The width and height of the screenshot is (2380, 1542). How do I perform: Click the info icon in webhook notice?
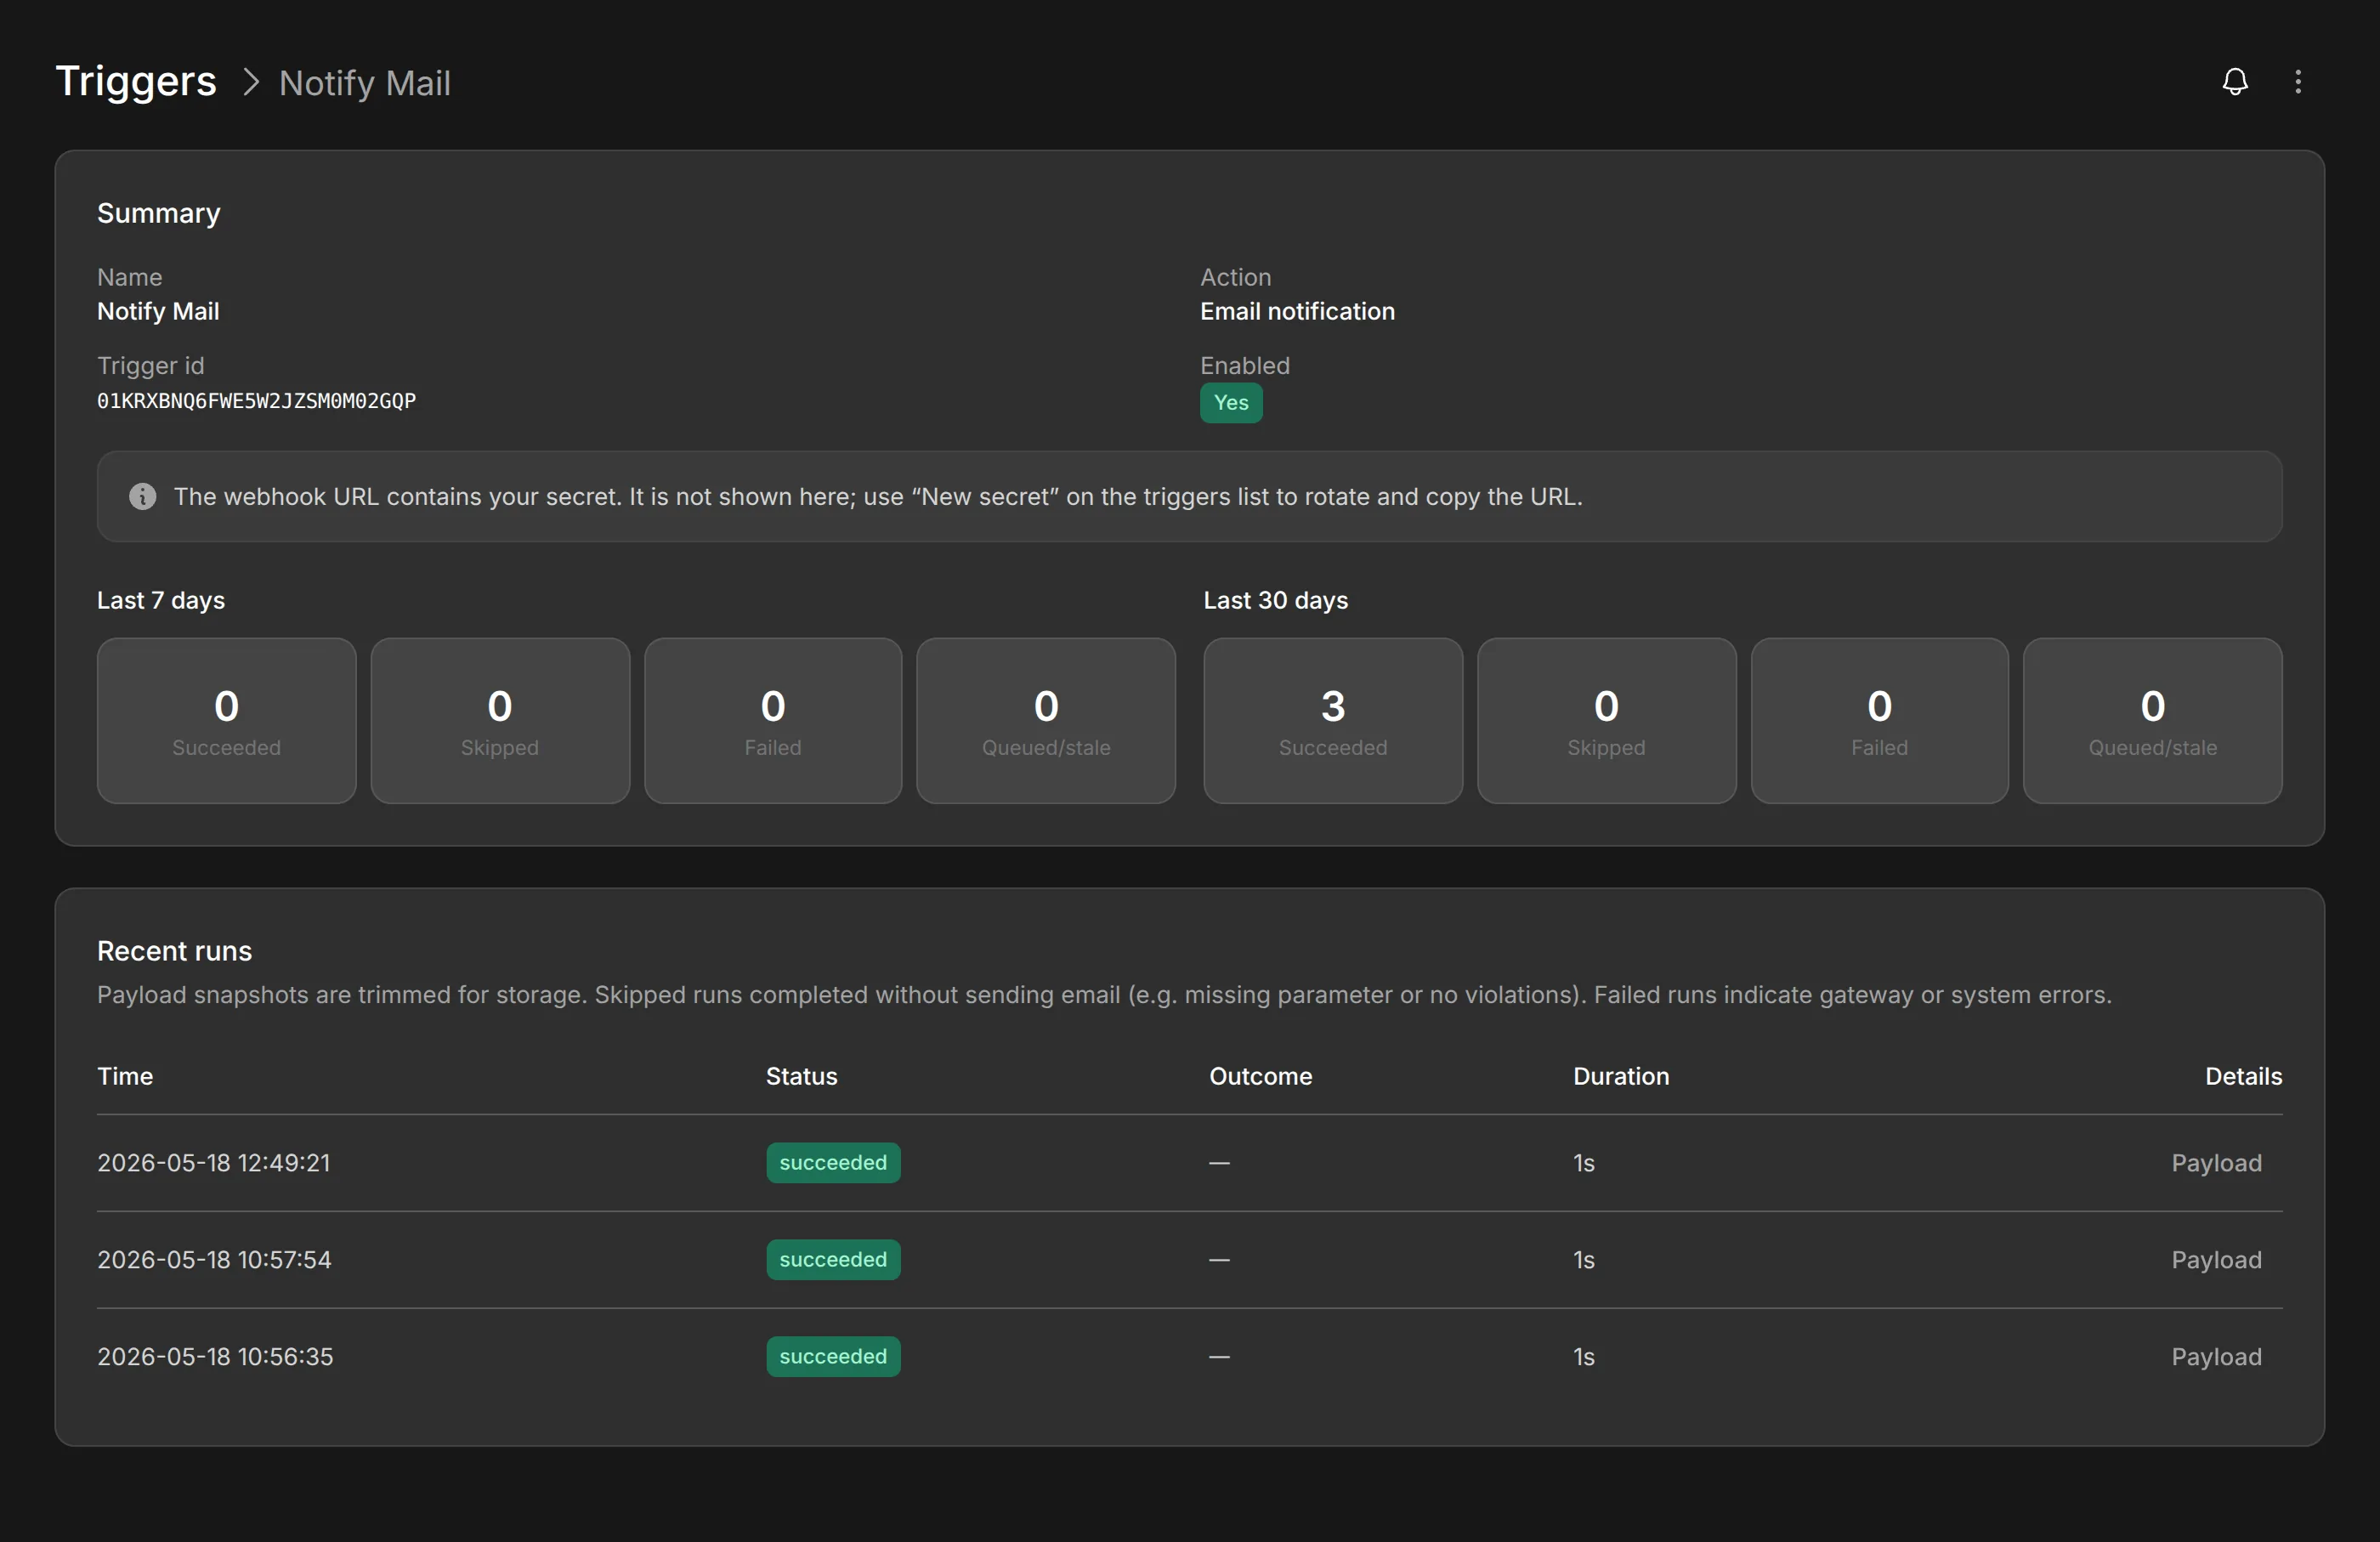coord(143,497)
